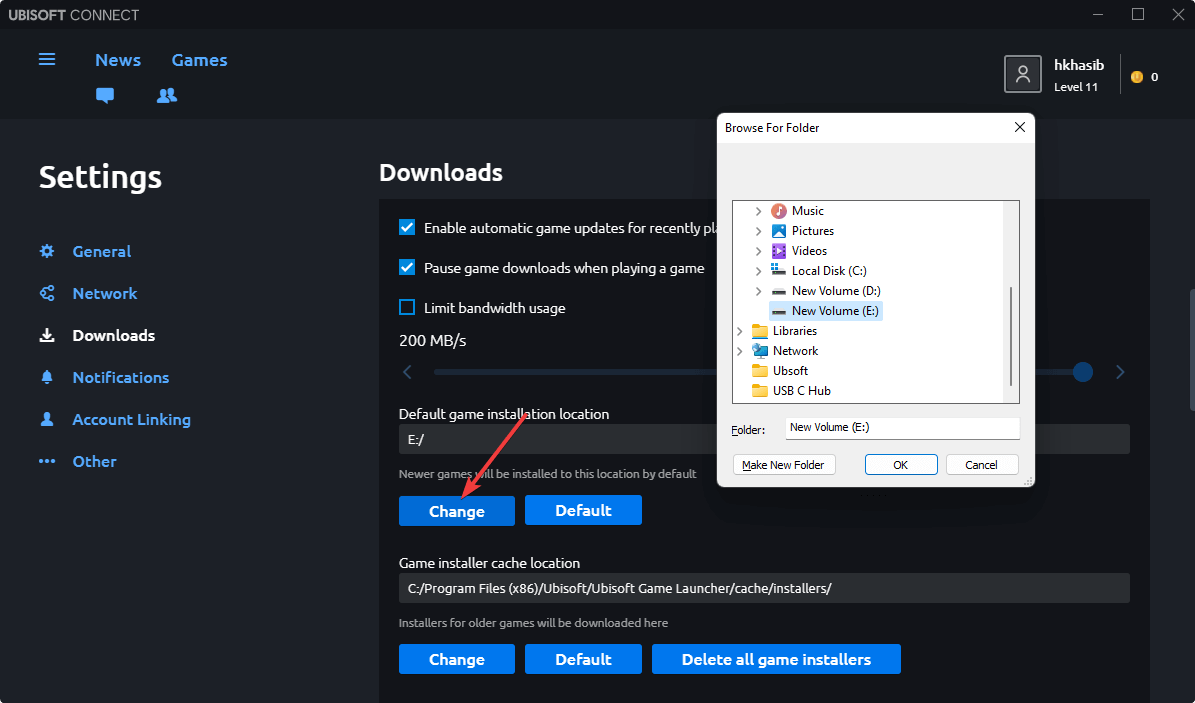The height and width of the screenshot is (703, 1195).
Task: Click the Local Disk (C:) drive icon
Action: (x=779, y=270)
